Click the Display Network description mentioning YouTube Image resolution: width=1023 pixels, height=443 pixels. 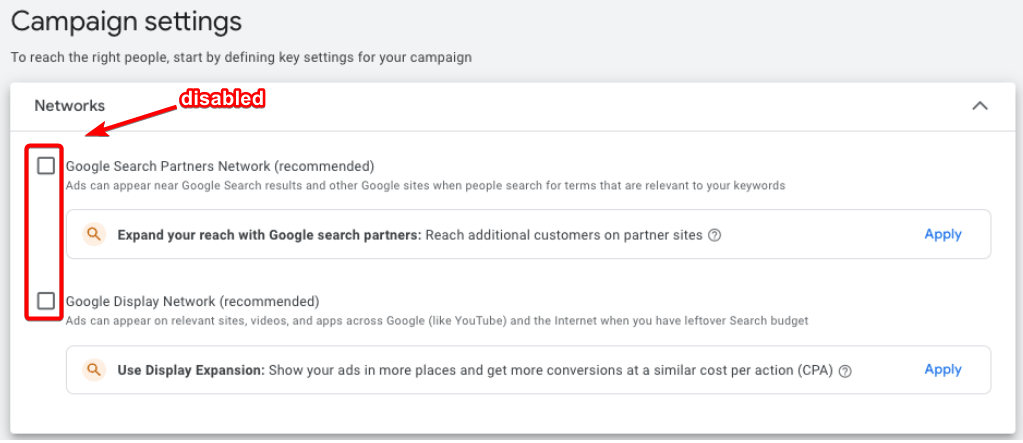click(x=437, y=321)
